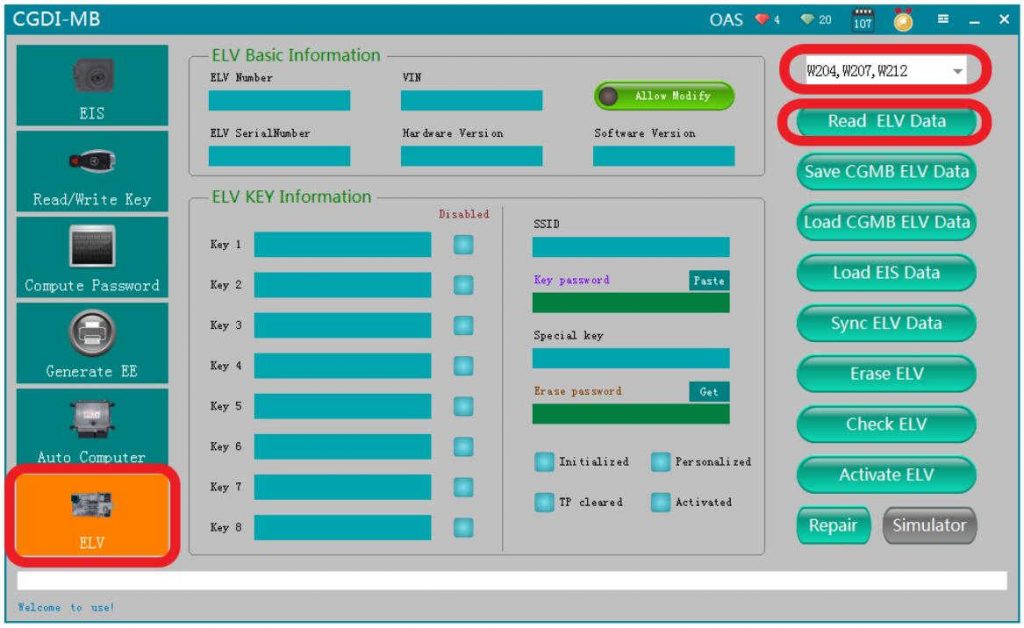This screenshot has width=1024, height=628.
Task: Click the Key 1 data field
Action: point(343,245)
